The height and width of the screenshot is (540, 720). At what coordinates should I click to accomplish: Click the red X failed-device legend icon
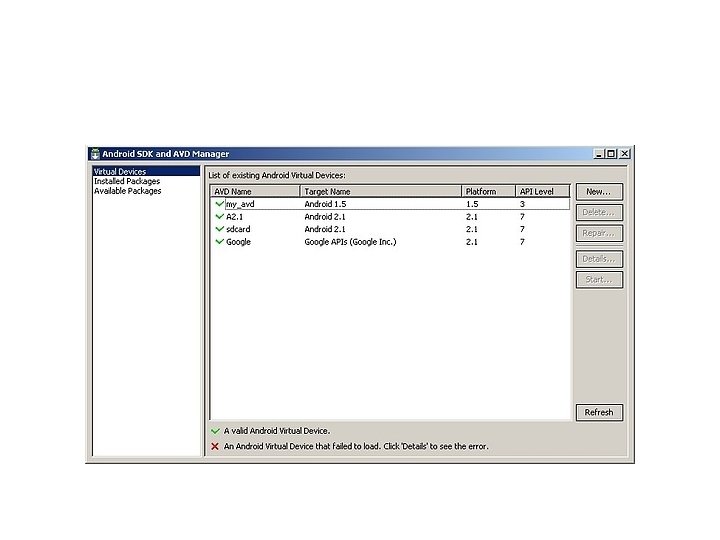tap(215, 446)
